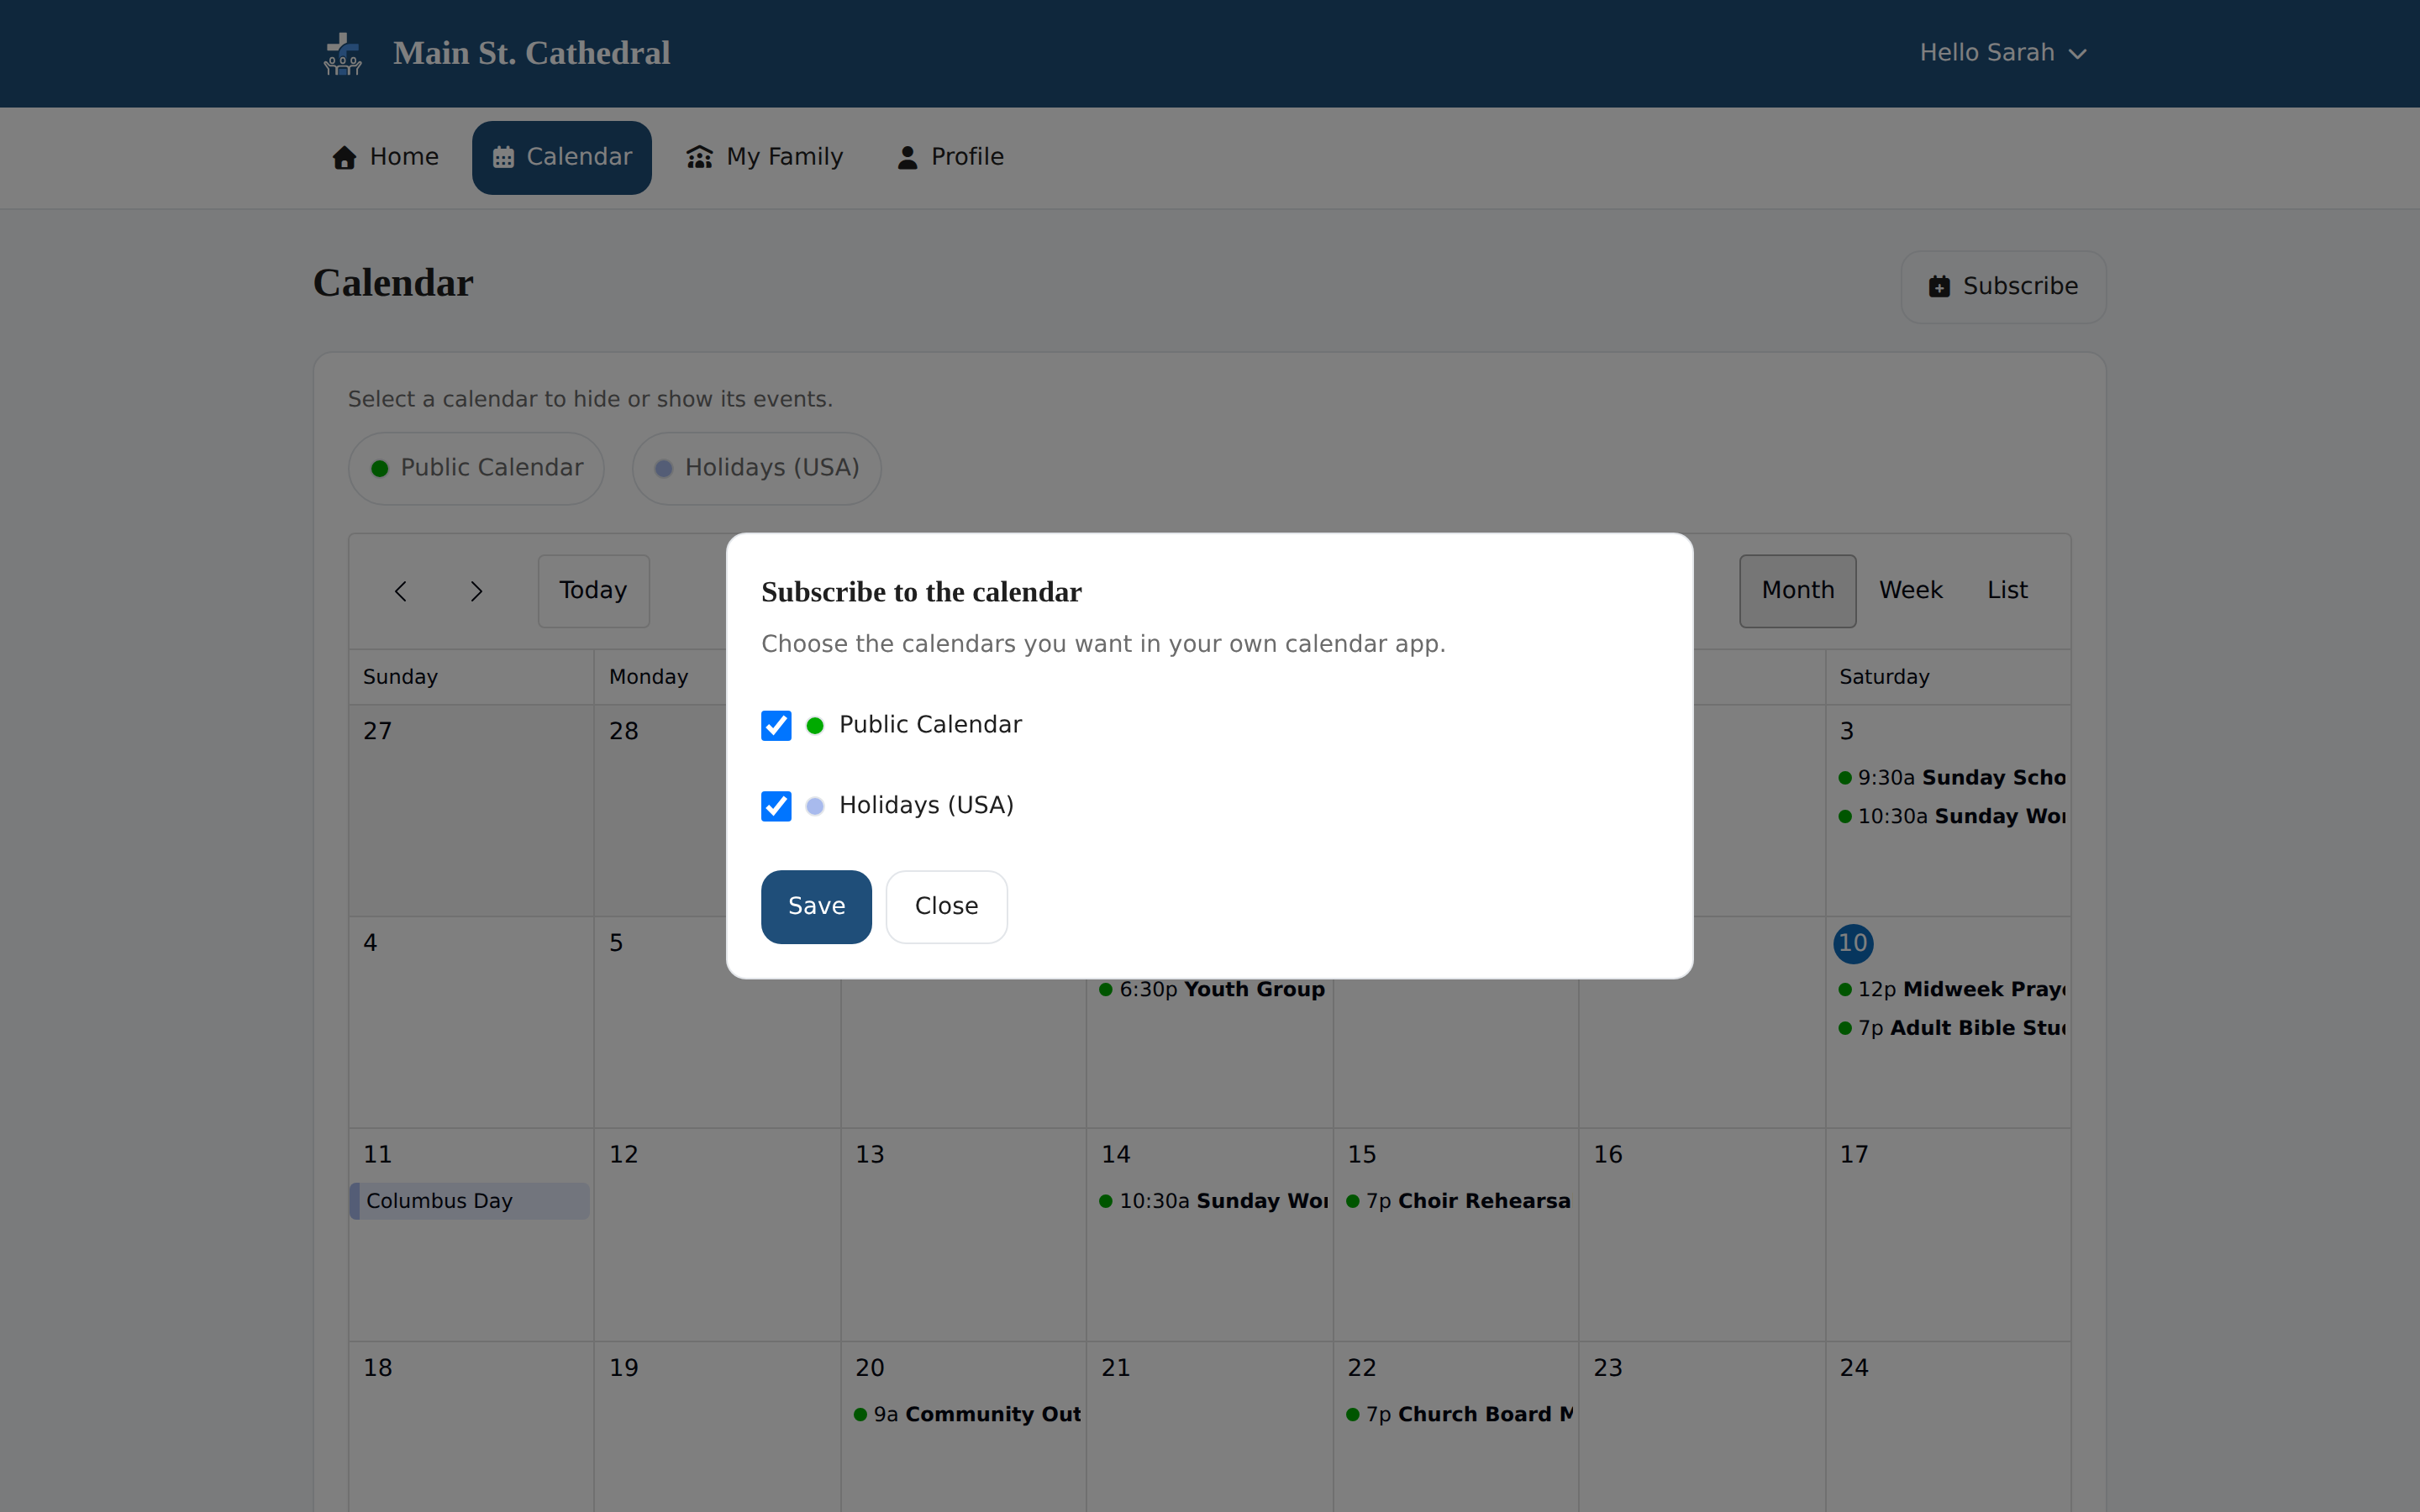The width and height of the screenshot is (2420, 1512).
Task: Click the green dot beside Public Calendar in dialog
Action: 815,726
